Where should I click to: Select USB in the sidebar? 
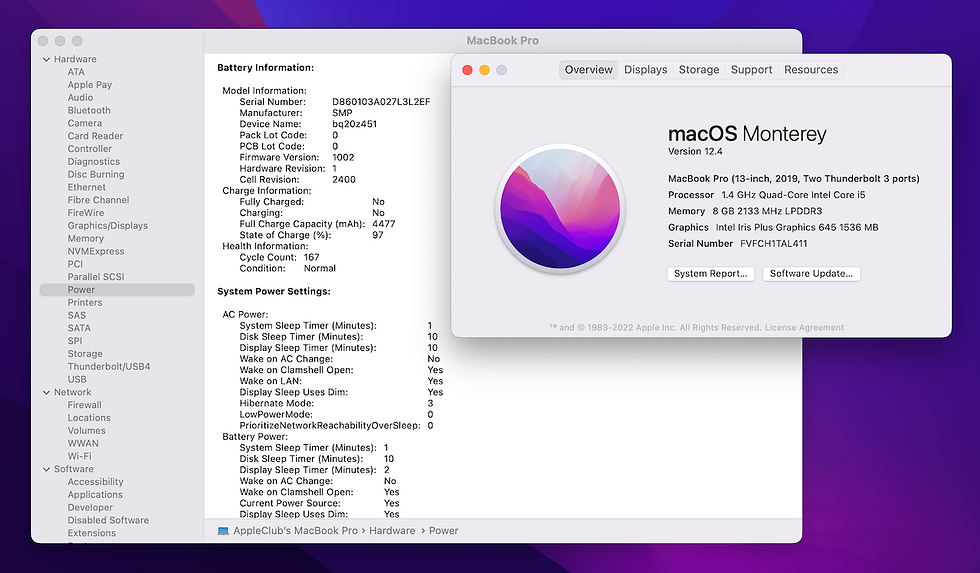point(77,379)
